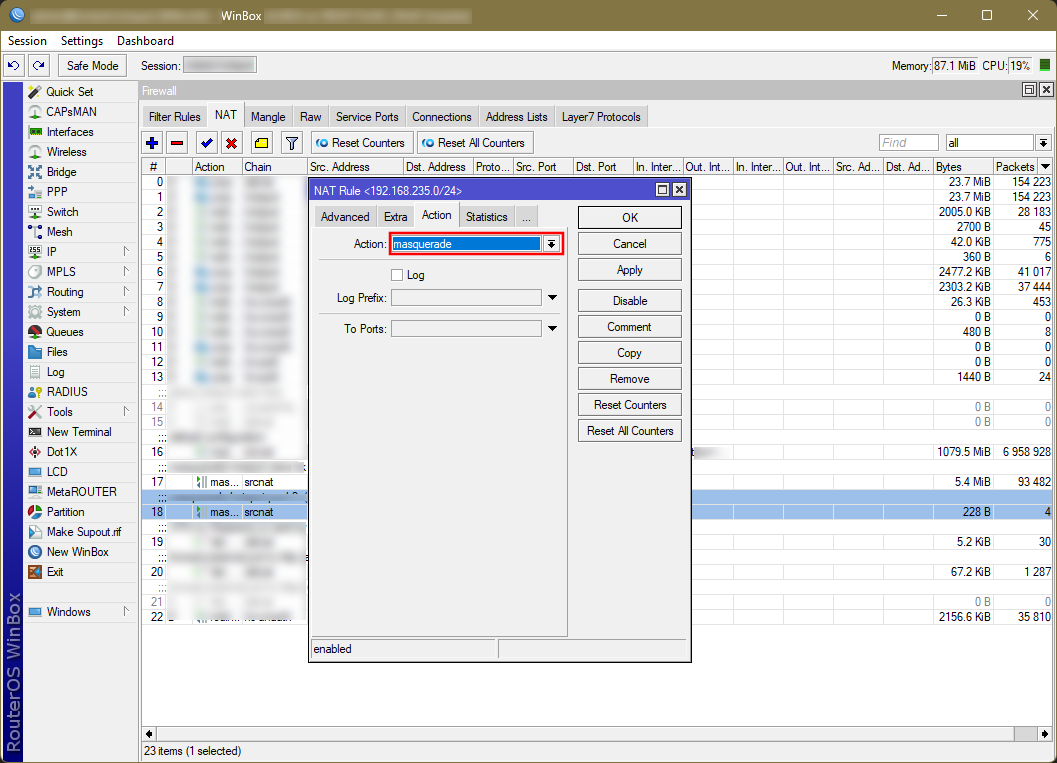This screenshot has height=763, width=1057.
Task: Click the red X disable icon
Action: coord(231,143)
